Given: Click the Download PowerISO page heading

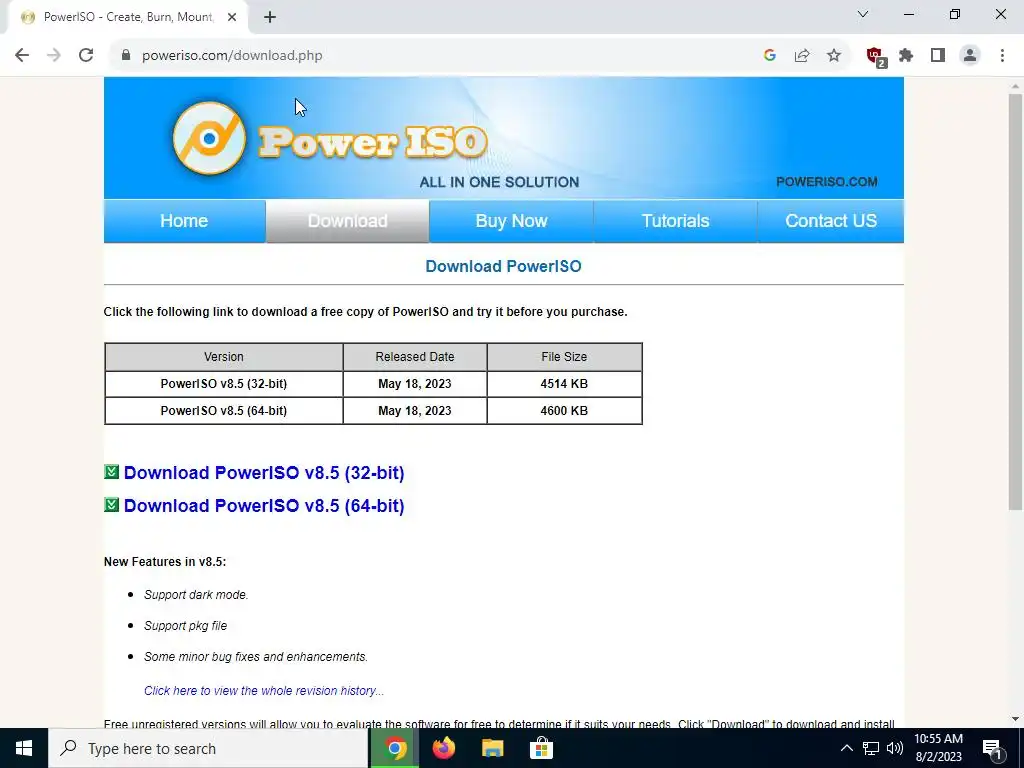Looking at the screenshot, I should click(504, 266).
